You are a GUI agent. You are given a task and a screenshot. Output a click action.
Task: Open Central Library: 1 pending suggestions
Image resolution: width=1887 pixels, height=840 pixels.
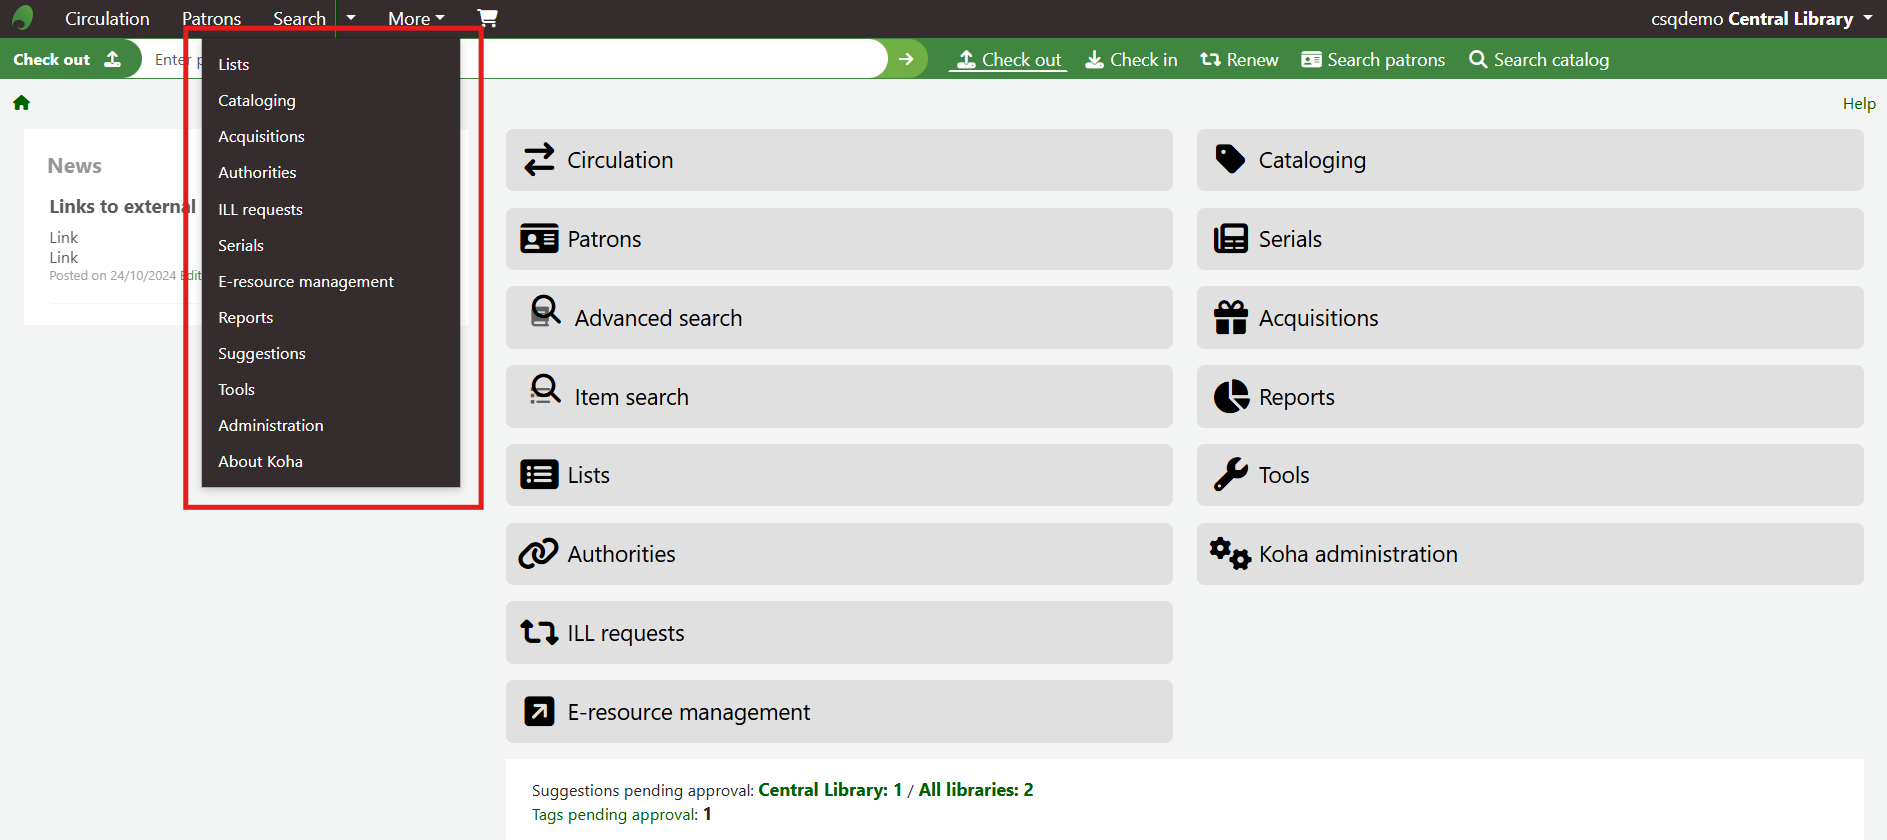(x=830, y=790)
